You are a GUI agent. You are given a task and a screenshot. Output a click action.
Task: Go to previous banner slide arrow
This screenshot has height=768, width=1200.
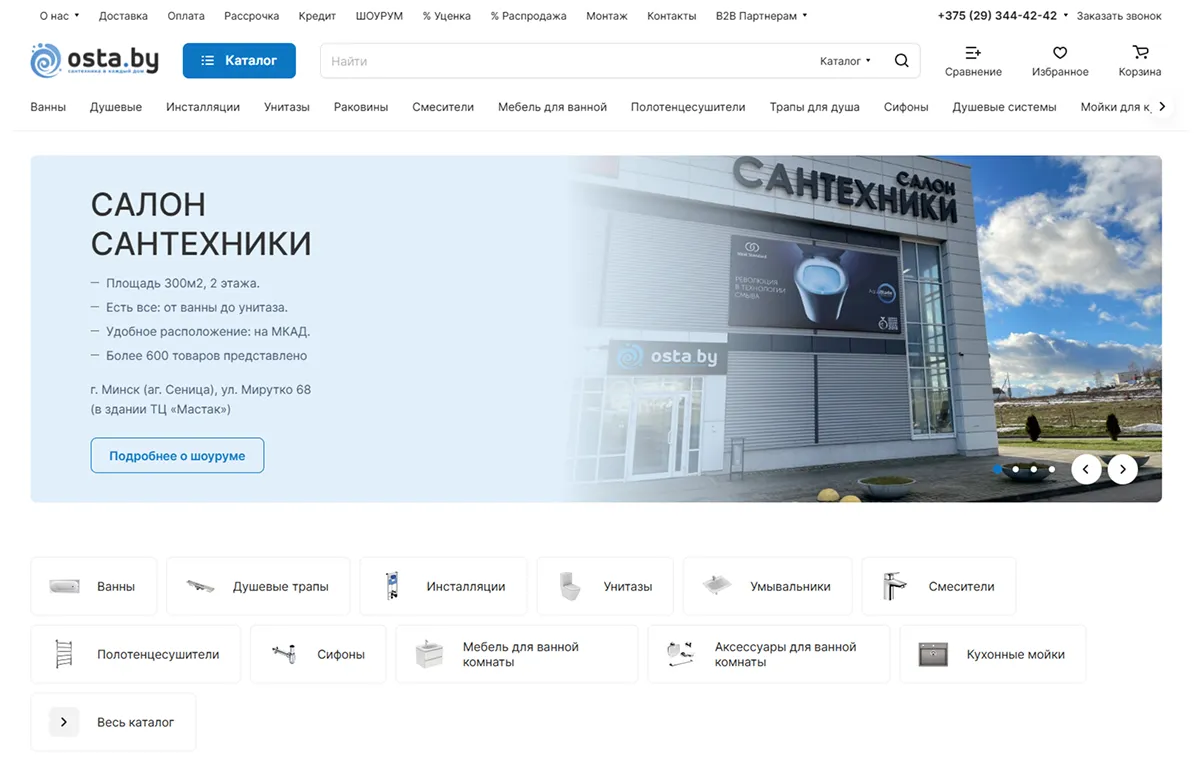click(1086, 469)
